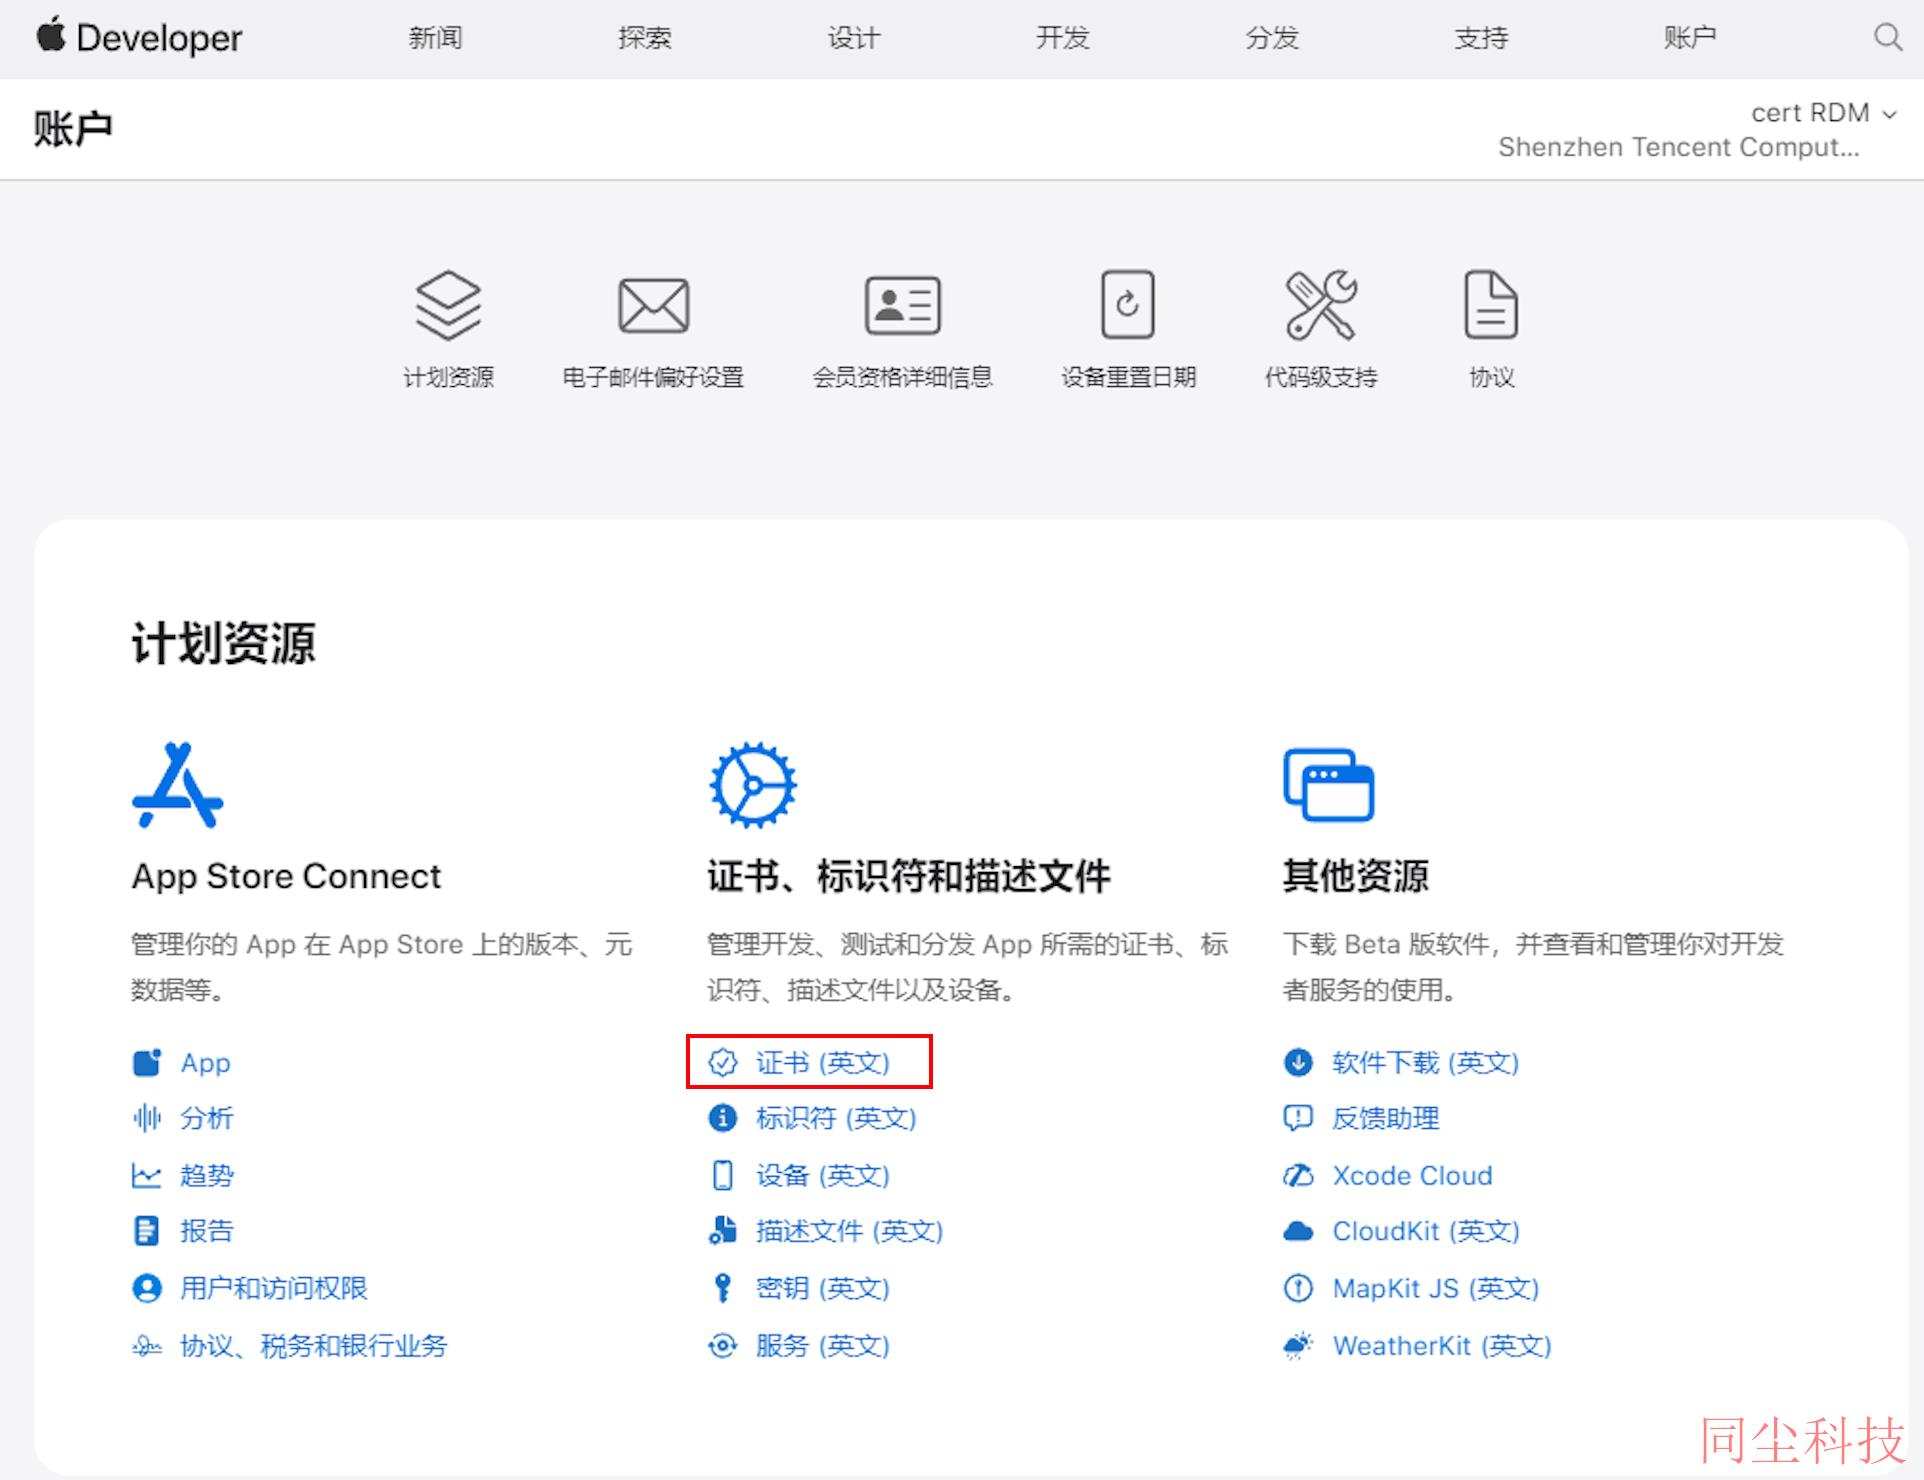Image resolution: width=1924 pixels, height=1480 pixels.
Task: Click the 其他资源 windows icon
Action: [x=1329, y=785]
